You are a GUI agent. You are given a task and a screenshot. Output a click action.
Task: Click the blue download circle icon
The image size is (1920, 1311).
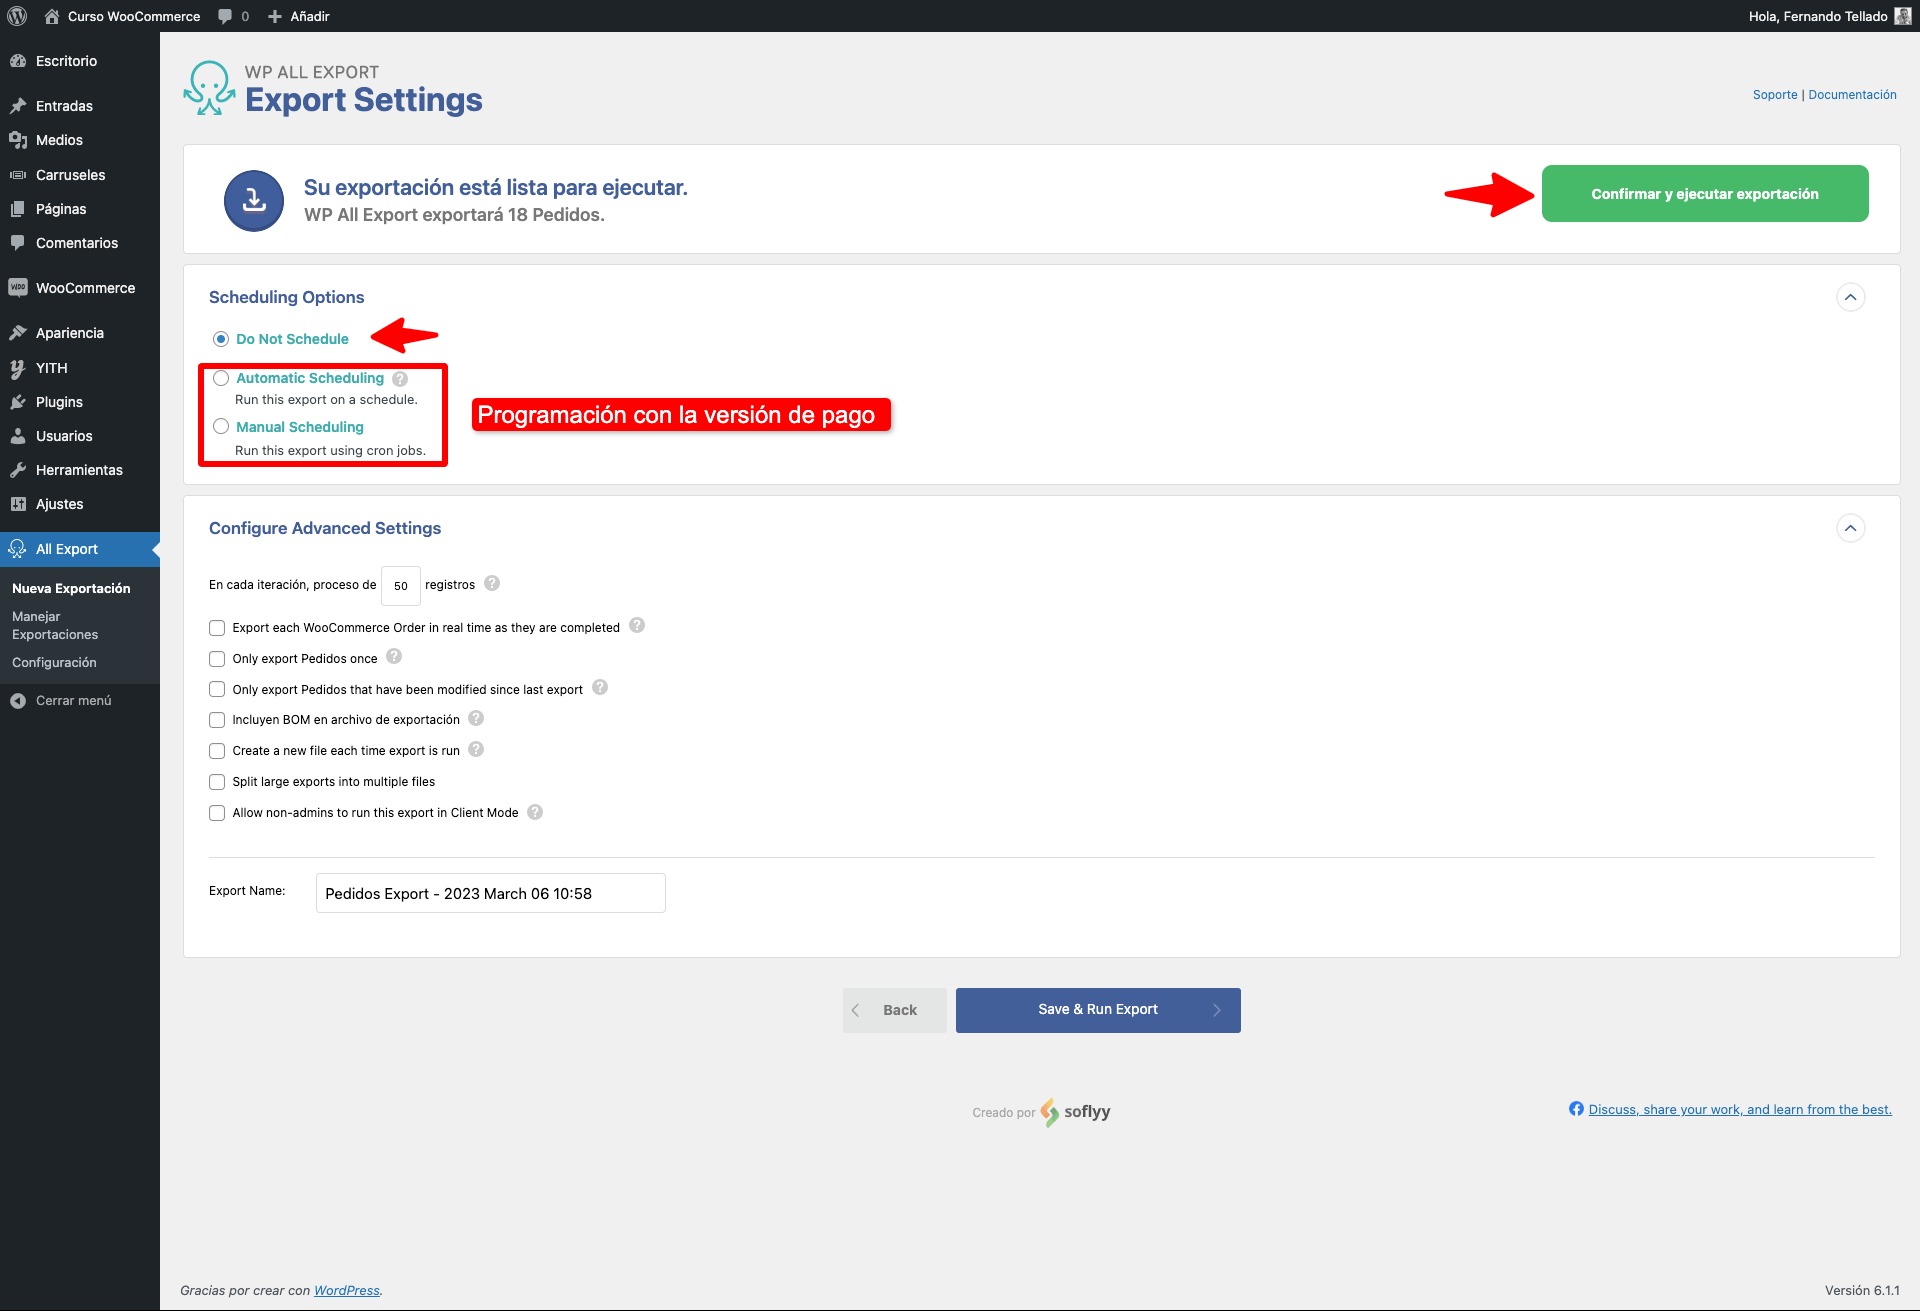[254, 200]
